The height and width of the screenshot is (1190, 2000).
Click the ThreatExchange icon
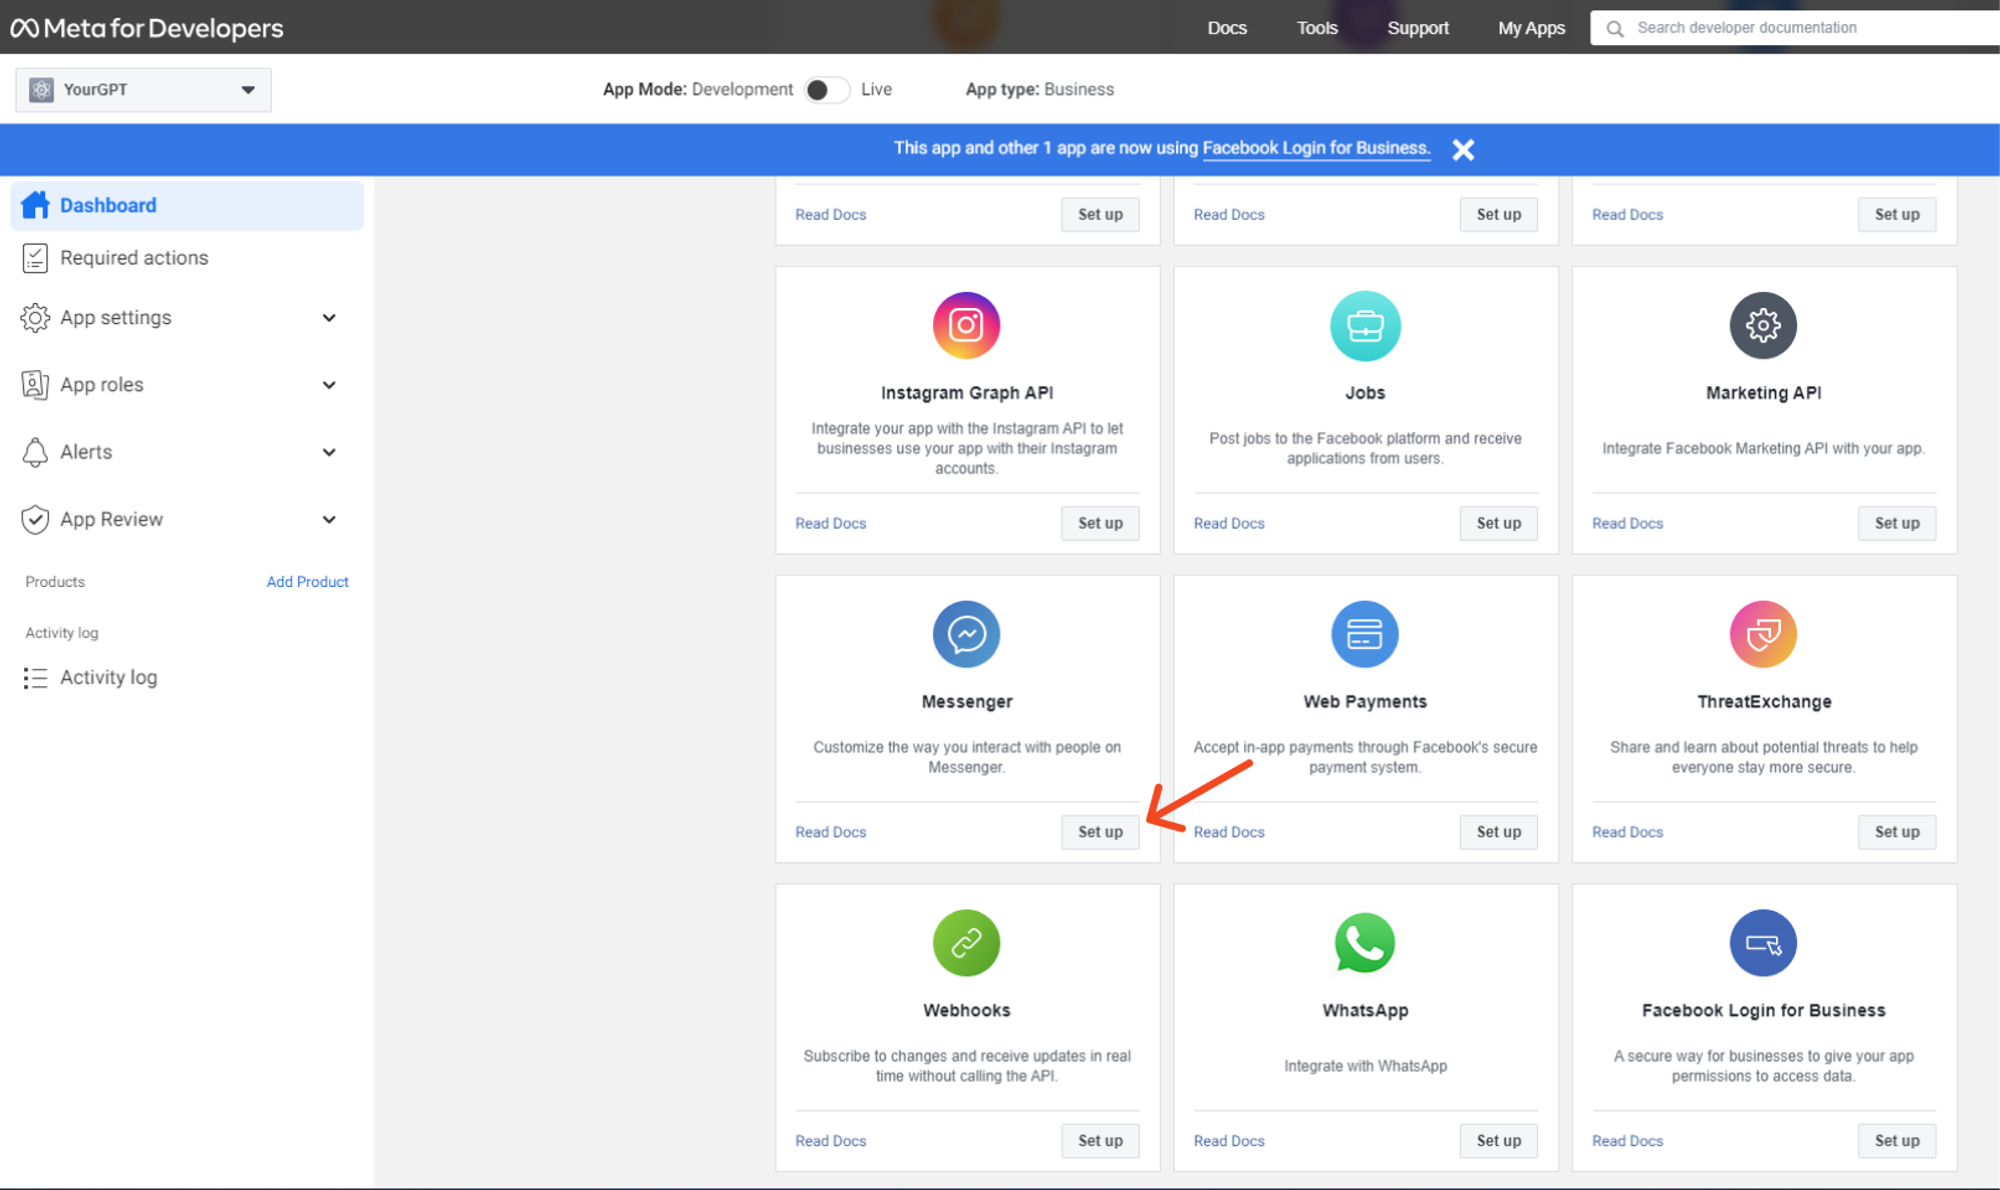pos(1763,635)
